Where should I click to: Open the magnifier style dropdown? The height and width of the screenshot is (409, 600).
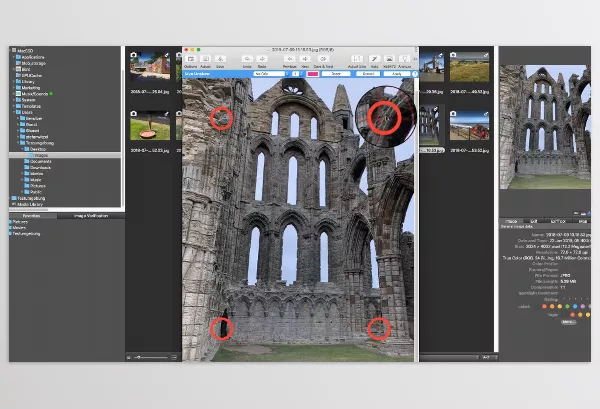point(270,74)
